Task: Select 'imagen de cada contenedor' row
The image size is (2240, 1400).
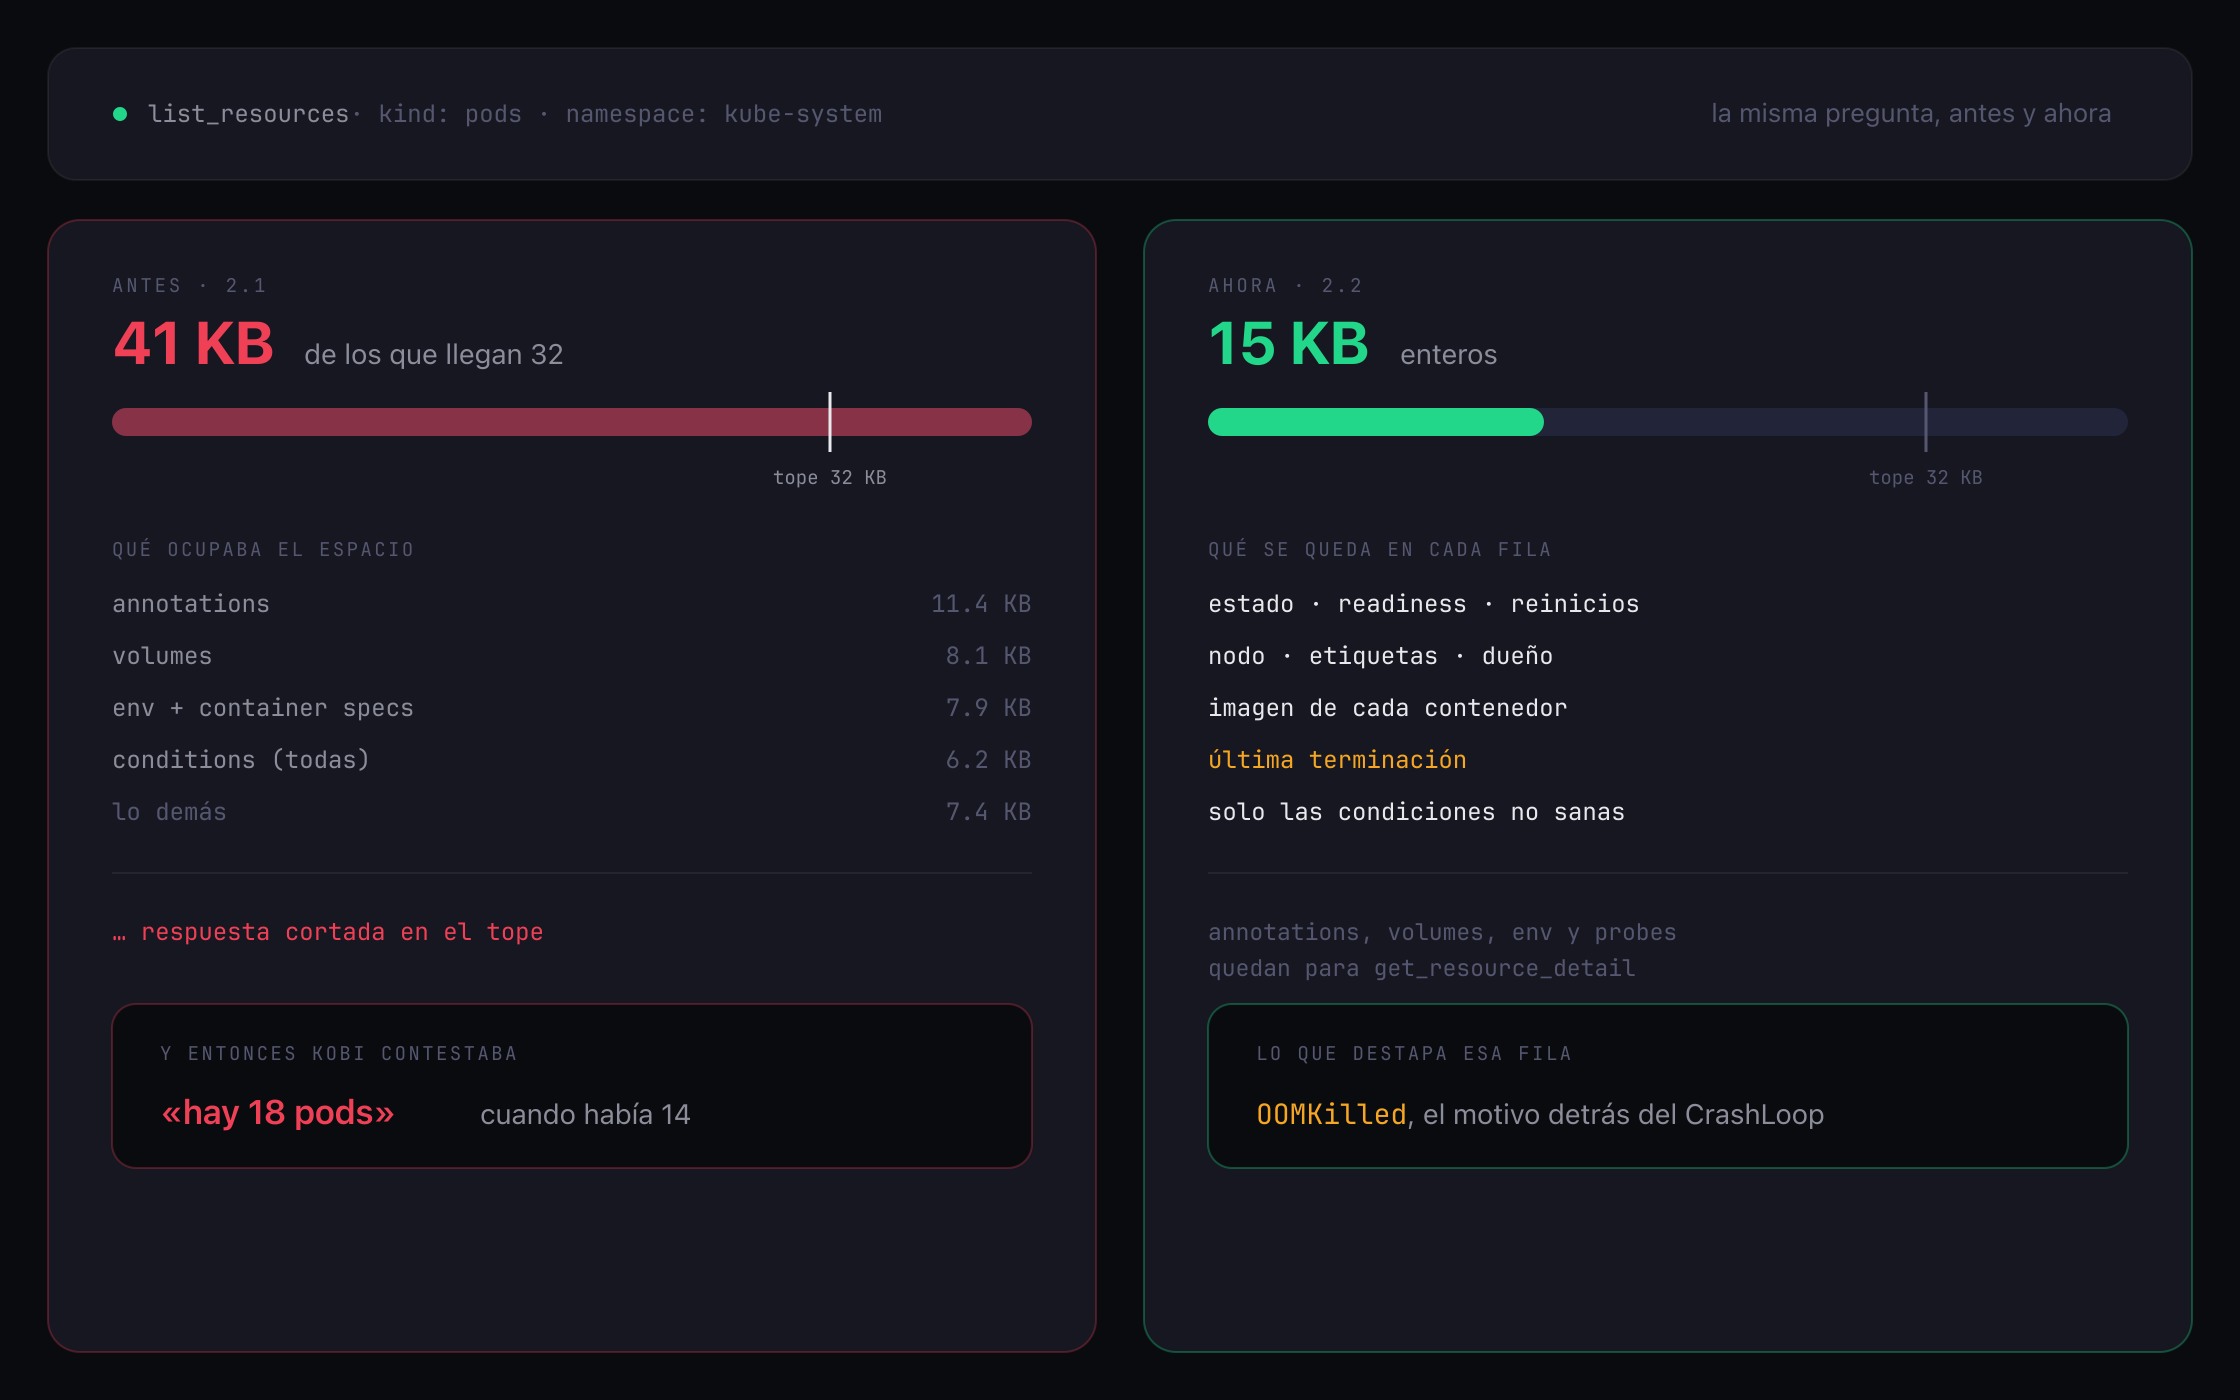Action: [x=1388, y=708]
